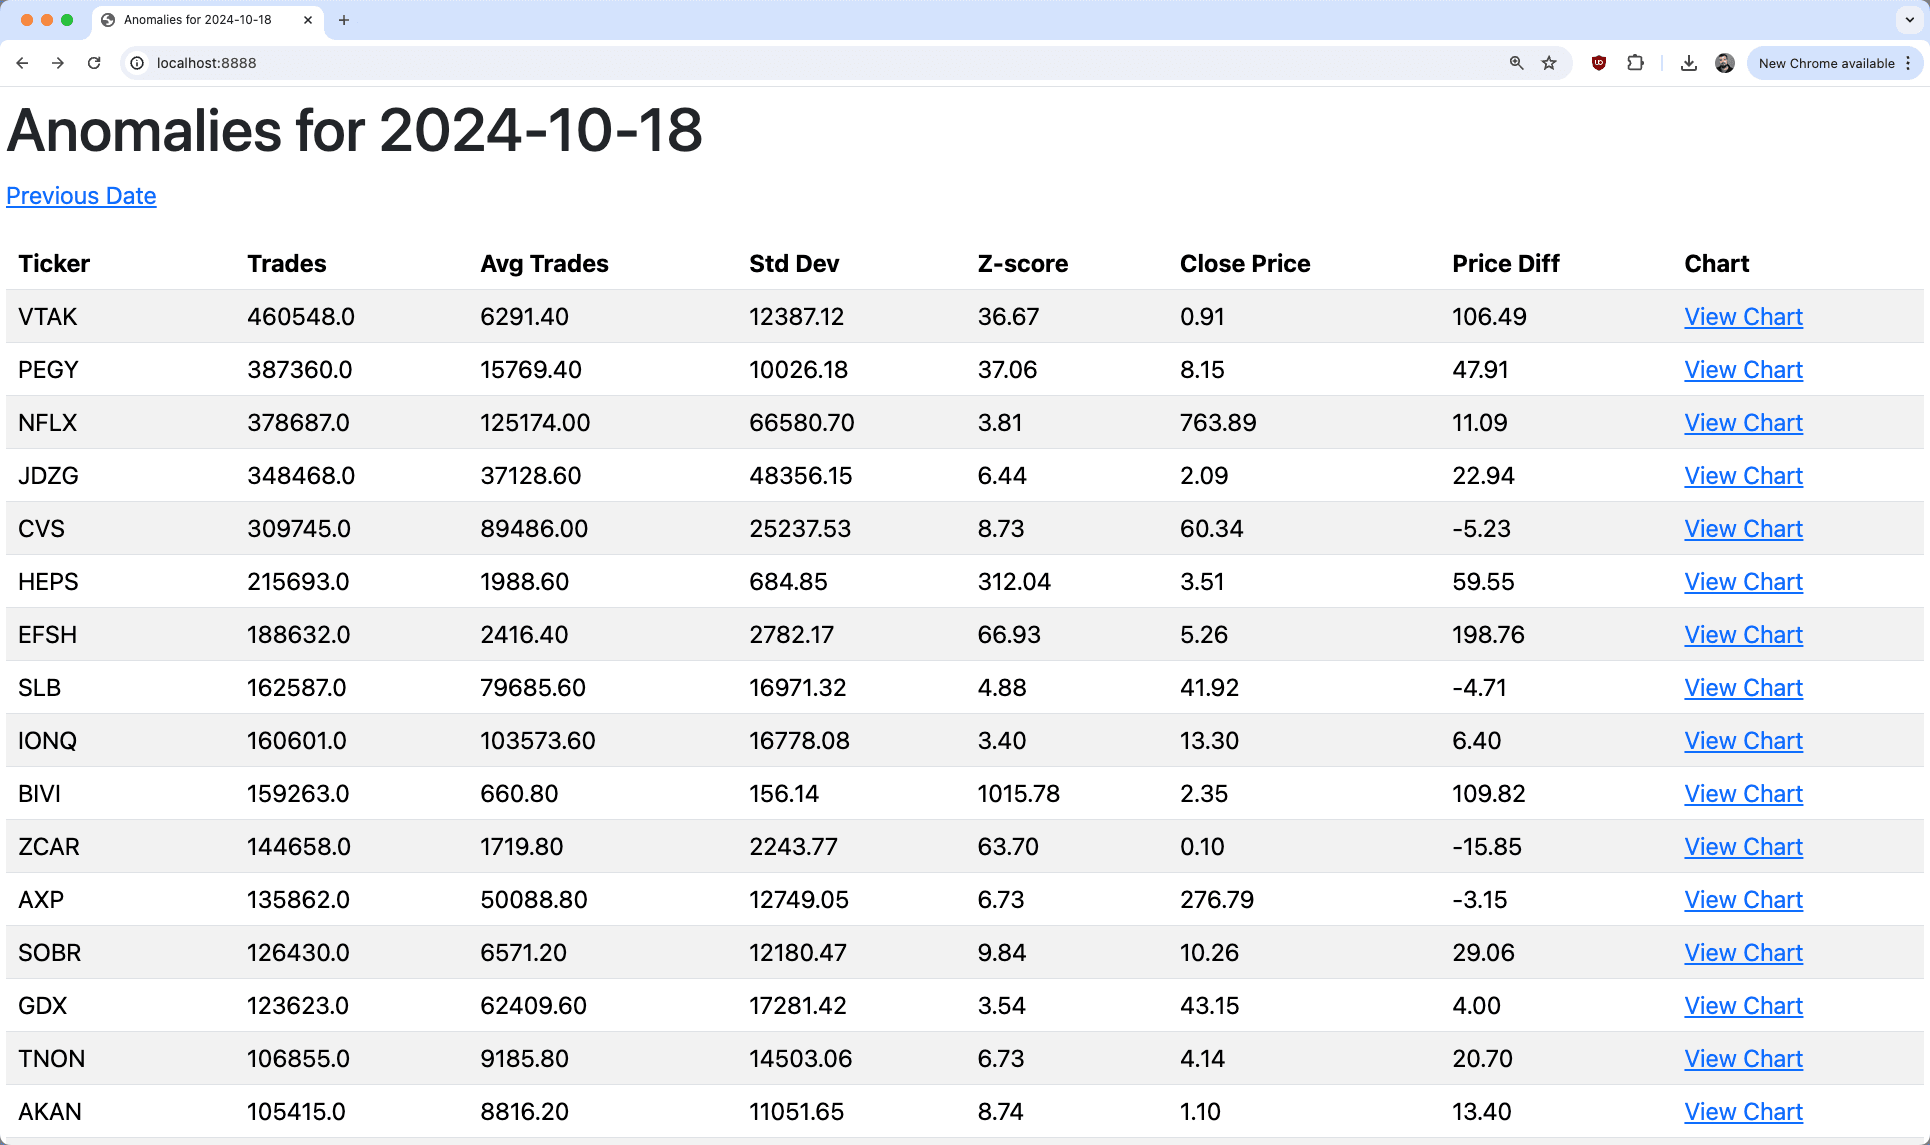This screenshot has height=1145, width=1930.
Task: Open View Chart for NFLX
Action: [1743, 423]
